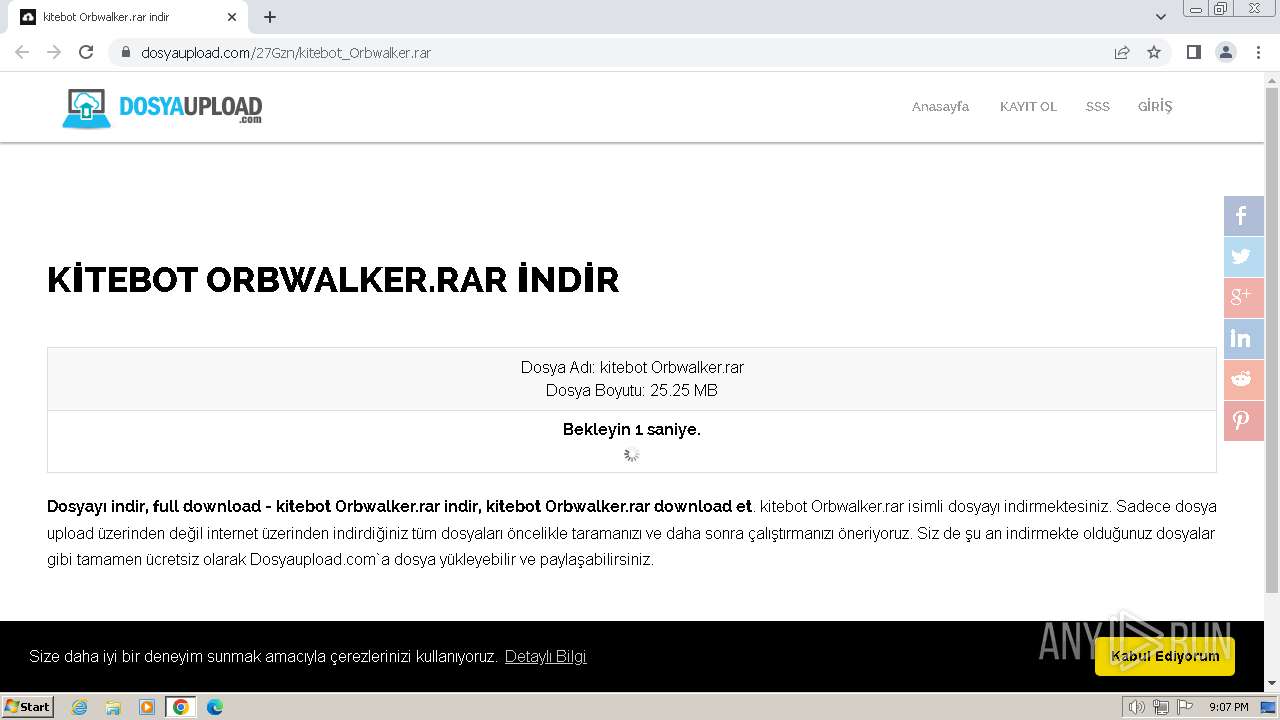
Task: Switch to Chrome in taskbar
Action: pyautogui.click(x=180, y=707)
